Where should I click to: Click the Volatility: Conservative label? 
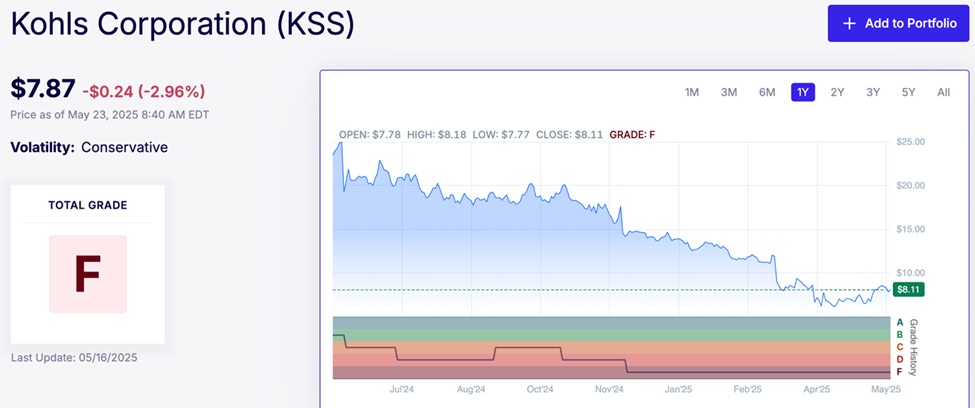click(x=89, y=147)
